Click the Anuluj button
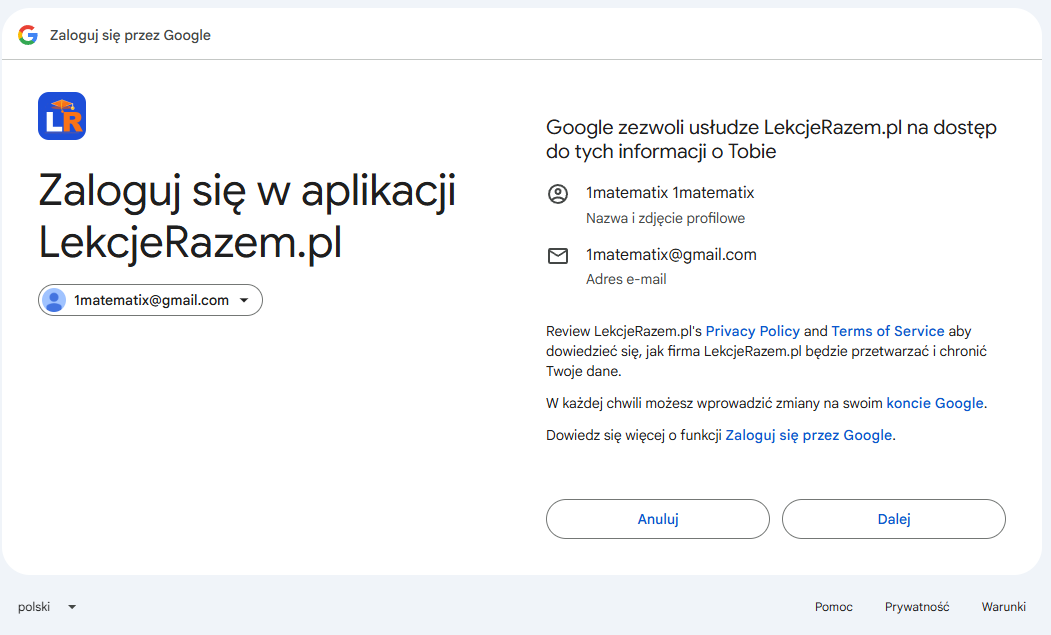The width and height of the screenshot is (1051, 635). click(x=658, y=519)
